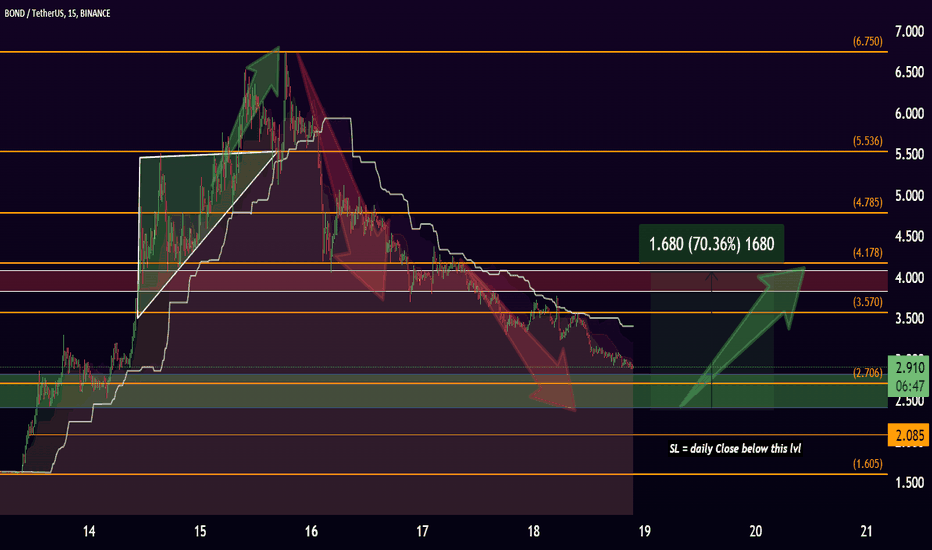Click the 6.500 price axis value
This screenshot has height=550, width=932.
(909, 73)
